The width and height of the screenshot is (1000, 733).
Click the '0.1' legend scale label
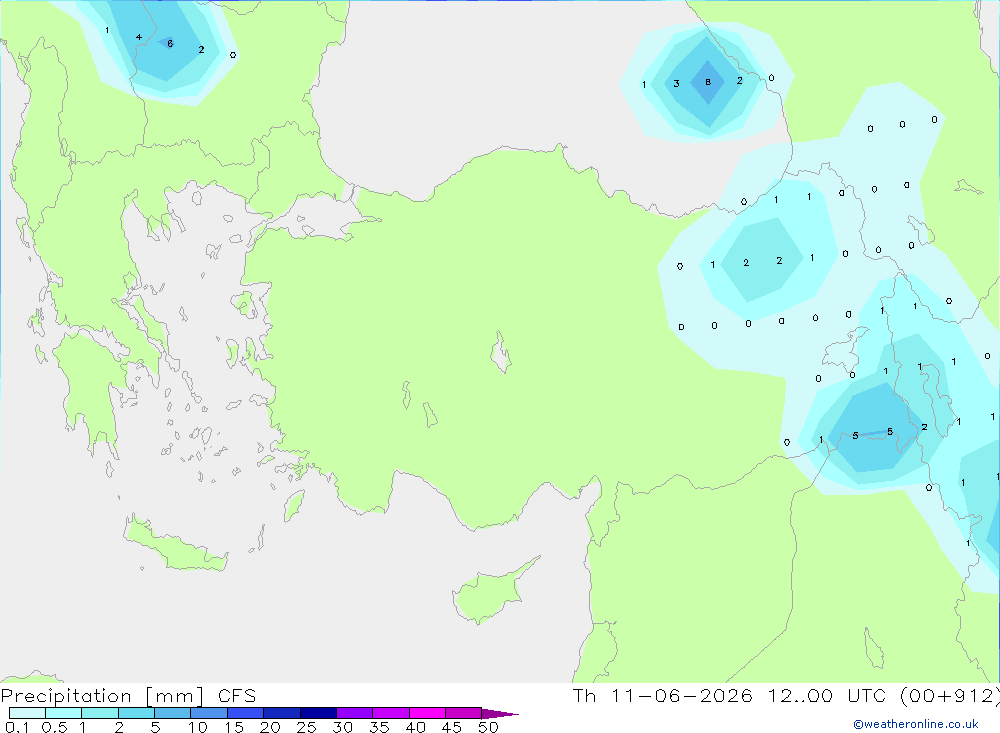(x=17, y=727)
